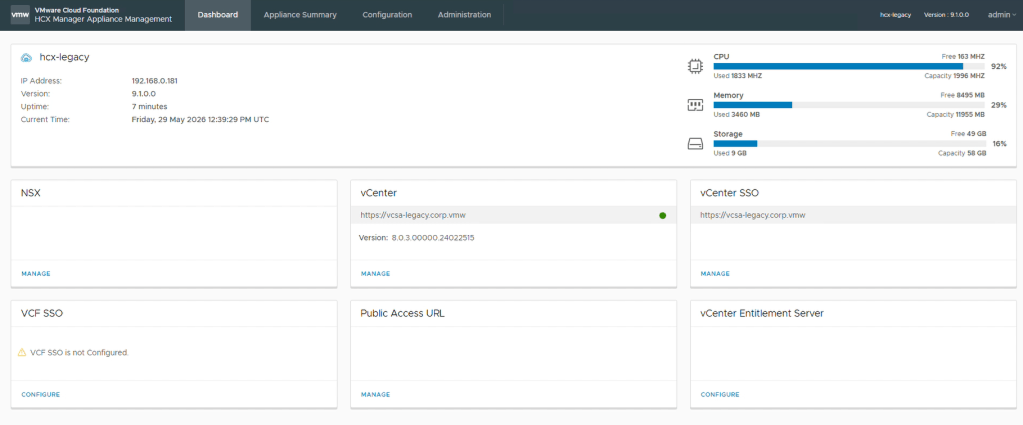Click the Storage drive icon
The height and width of the screenshot is (425, 1023).
pos(695,144)
